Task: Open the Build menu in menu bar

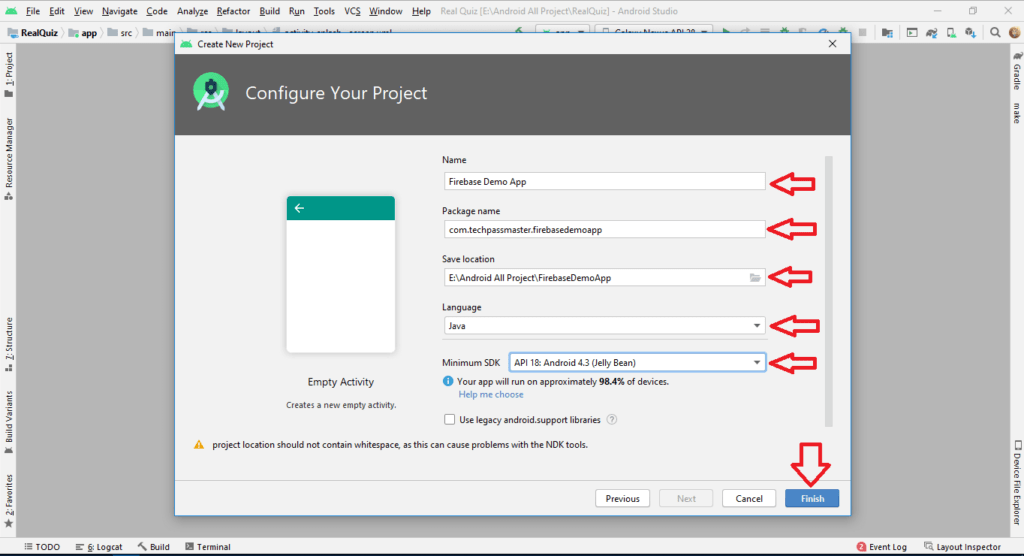Action: [269, 11]
